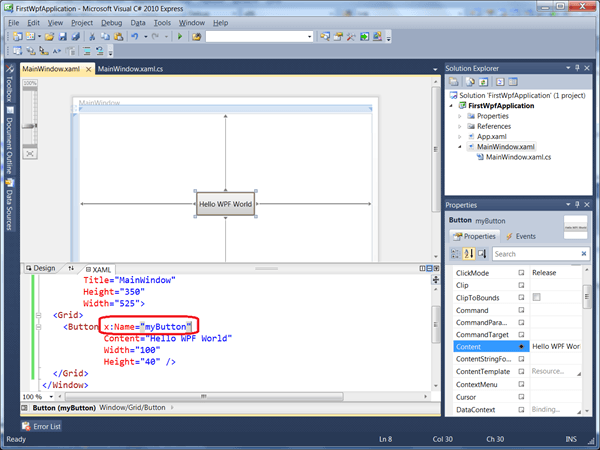Toggle Categorized view in Properties panel
The height and width of the screenshot is (450, 600).
455,253
